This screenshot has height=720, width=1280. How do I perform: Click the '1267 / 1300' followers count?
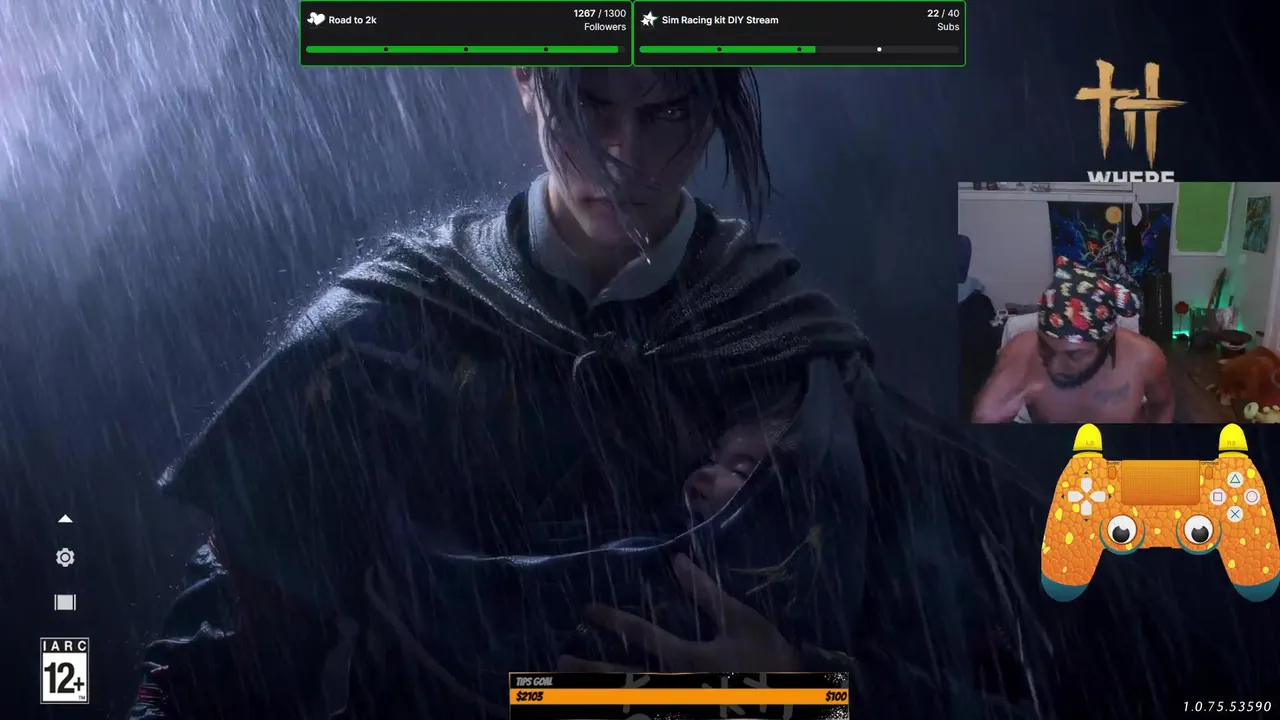tap(600, 14)
